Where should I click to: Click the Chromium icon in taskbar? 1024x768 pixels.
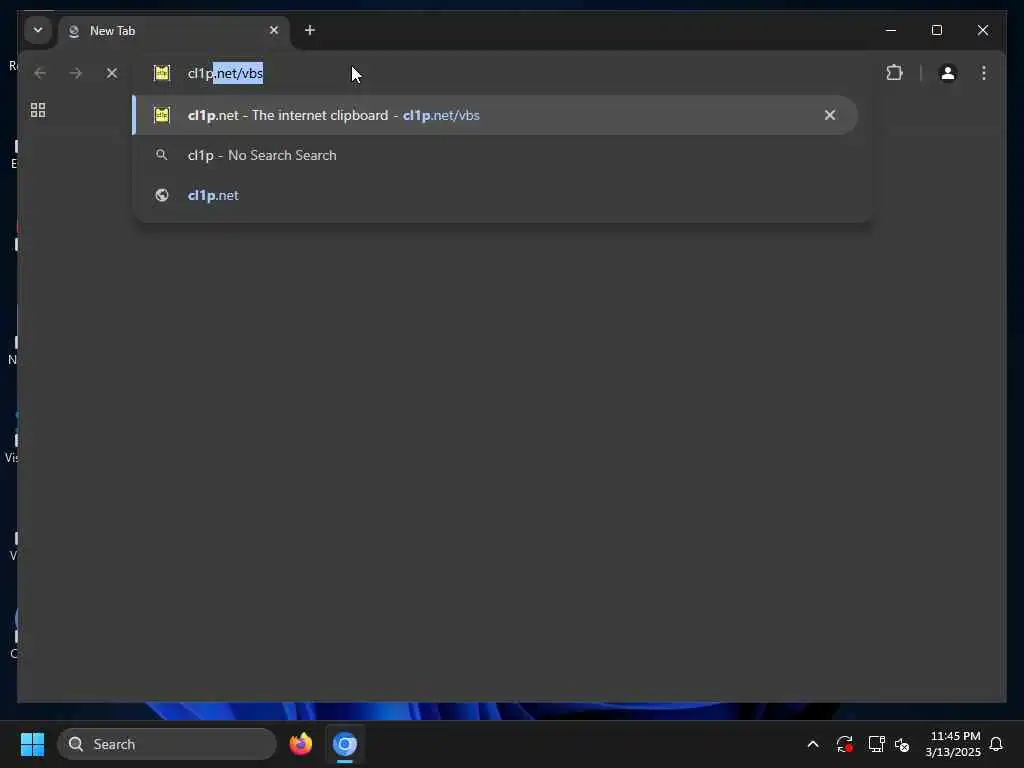(345, 744)
